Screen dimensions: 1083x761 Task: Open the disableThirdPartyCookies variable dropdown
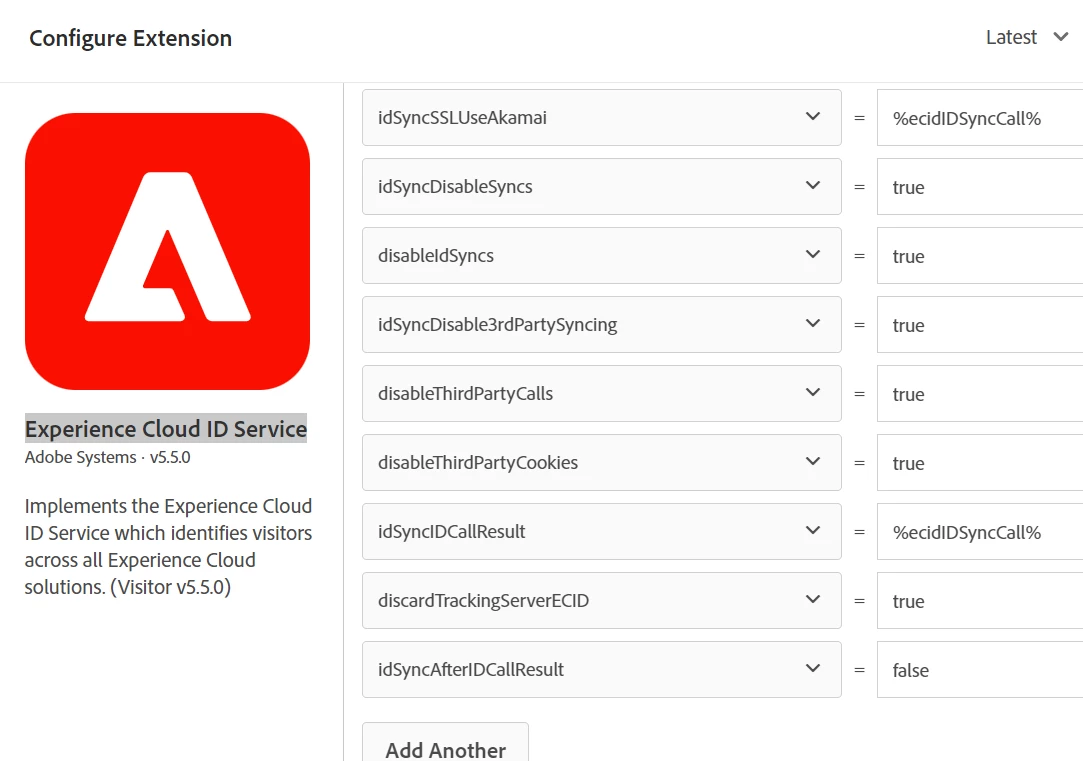(602, 463)
